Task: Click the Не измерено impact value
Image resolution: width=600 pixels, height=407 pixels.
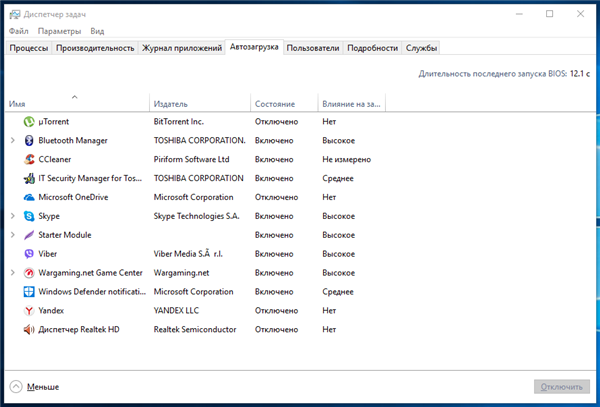Action: coord(347,160)
